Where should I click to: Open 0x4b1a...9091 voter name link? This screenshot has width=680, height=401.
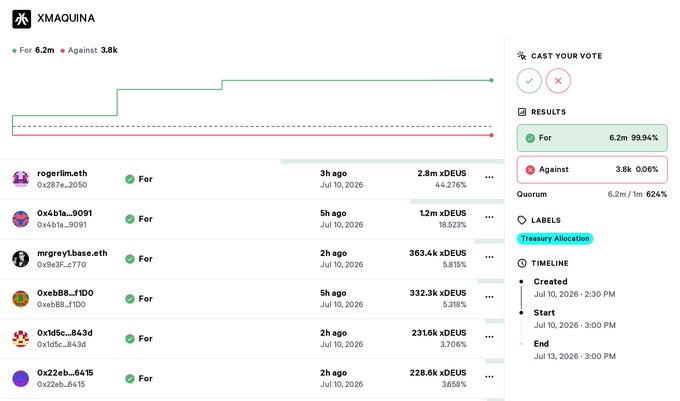(65, 213)
